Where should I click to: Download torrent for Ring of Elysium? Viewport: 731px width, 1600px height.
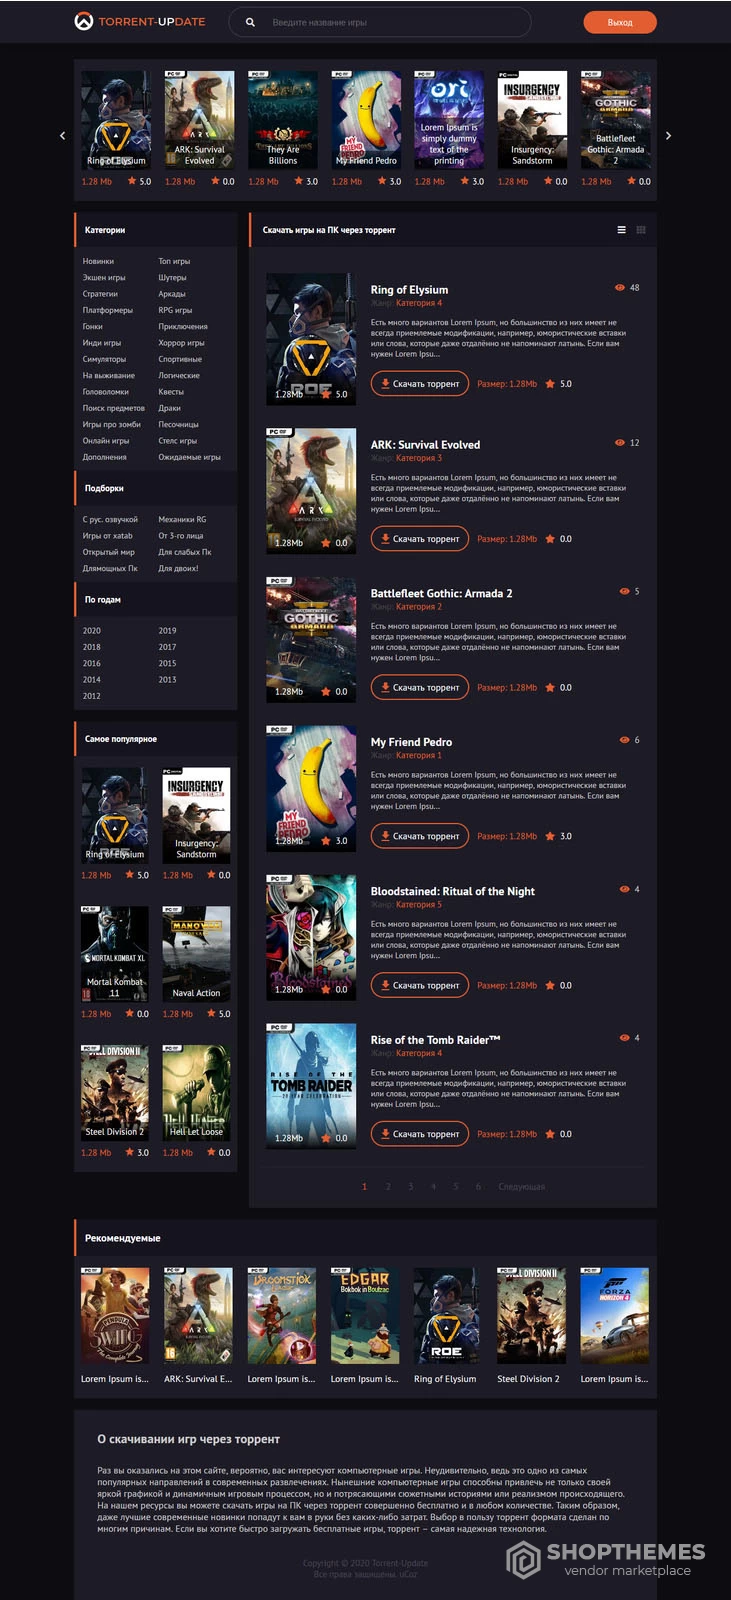[419, 384]
